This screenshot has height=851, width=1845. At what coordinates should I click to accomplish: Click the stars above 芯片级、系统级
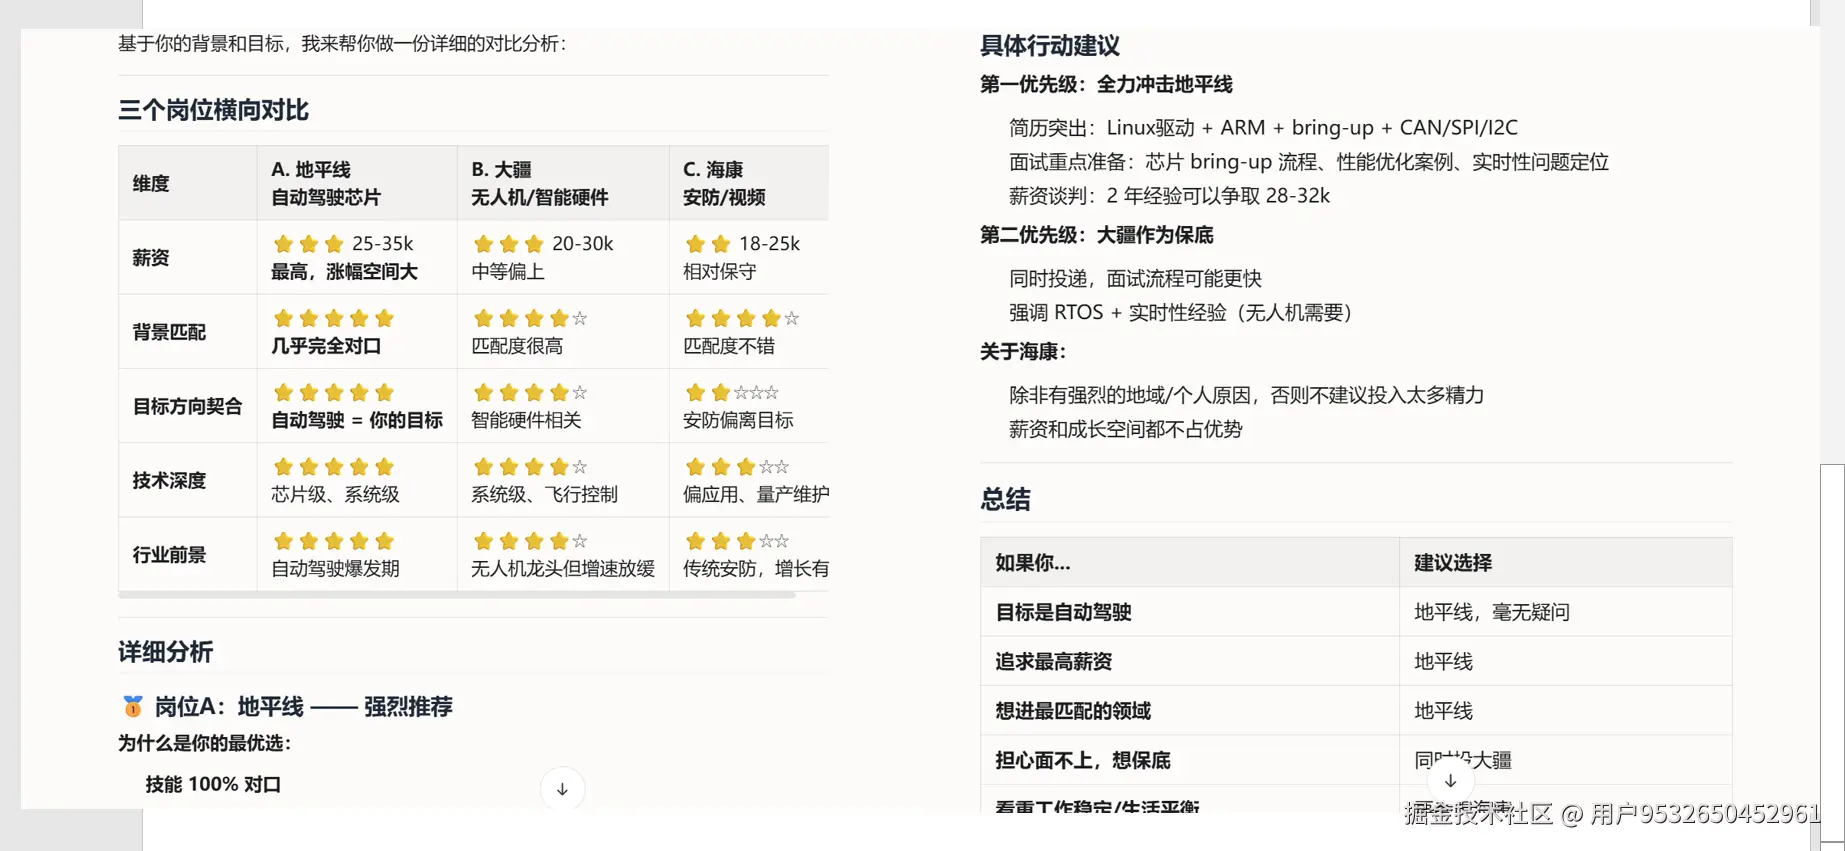(333, 467)
